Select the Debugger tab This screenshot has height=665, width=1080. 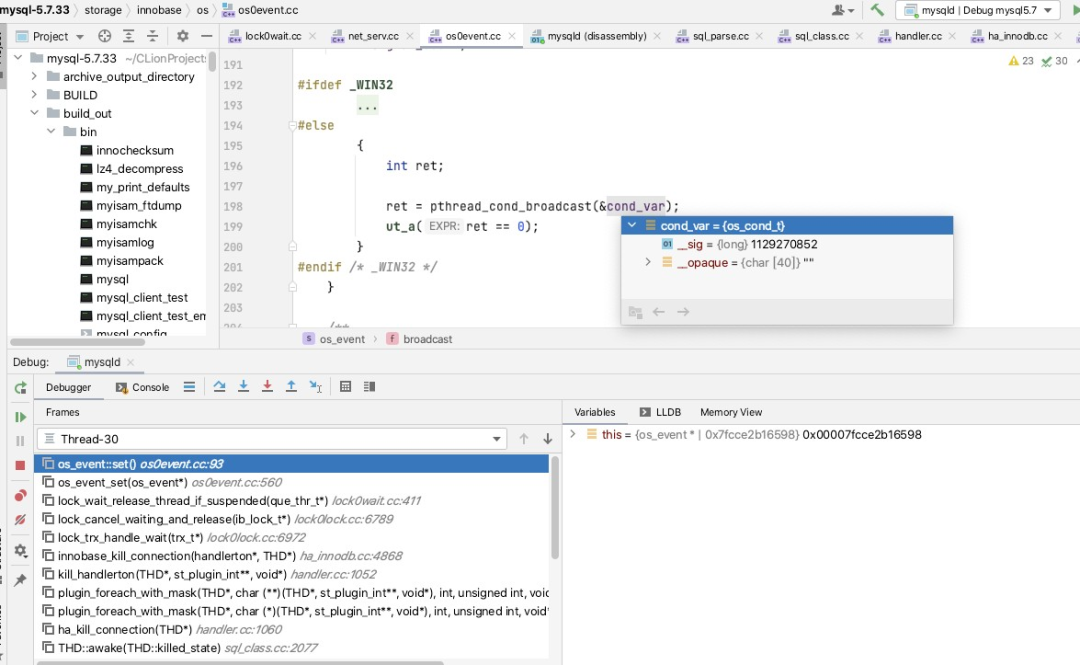pyautogui.click(x=68, y=387)
